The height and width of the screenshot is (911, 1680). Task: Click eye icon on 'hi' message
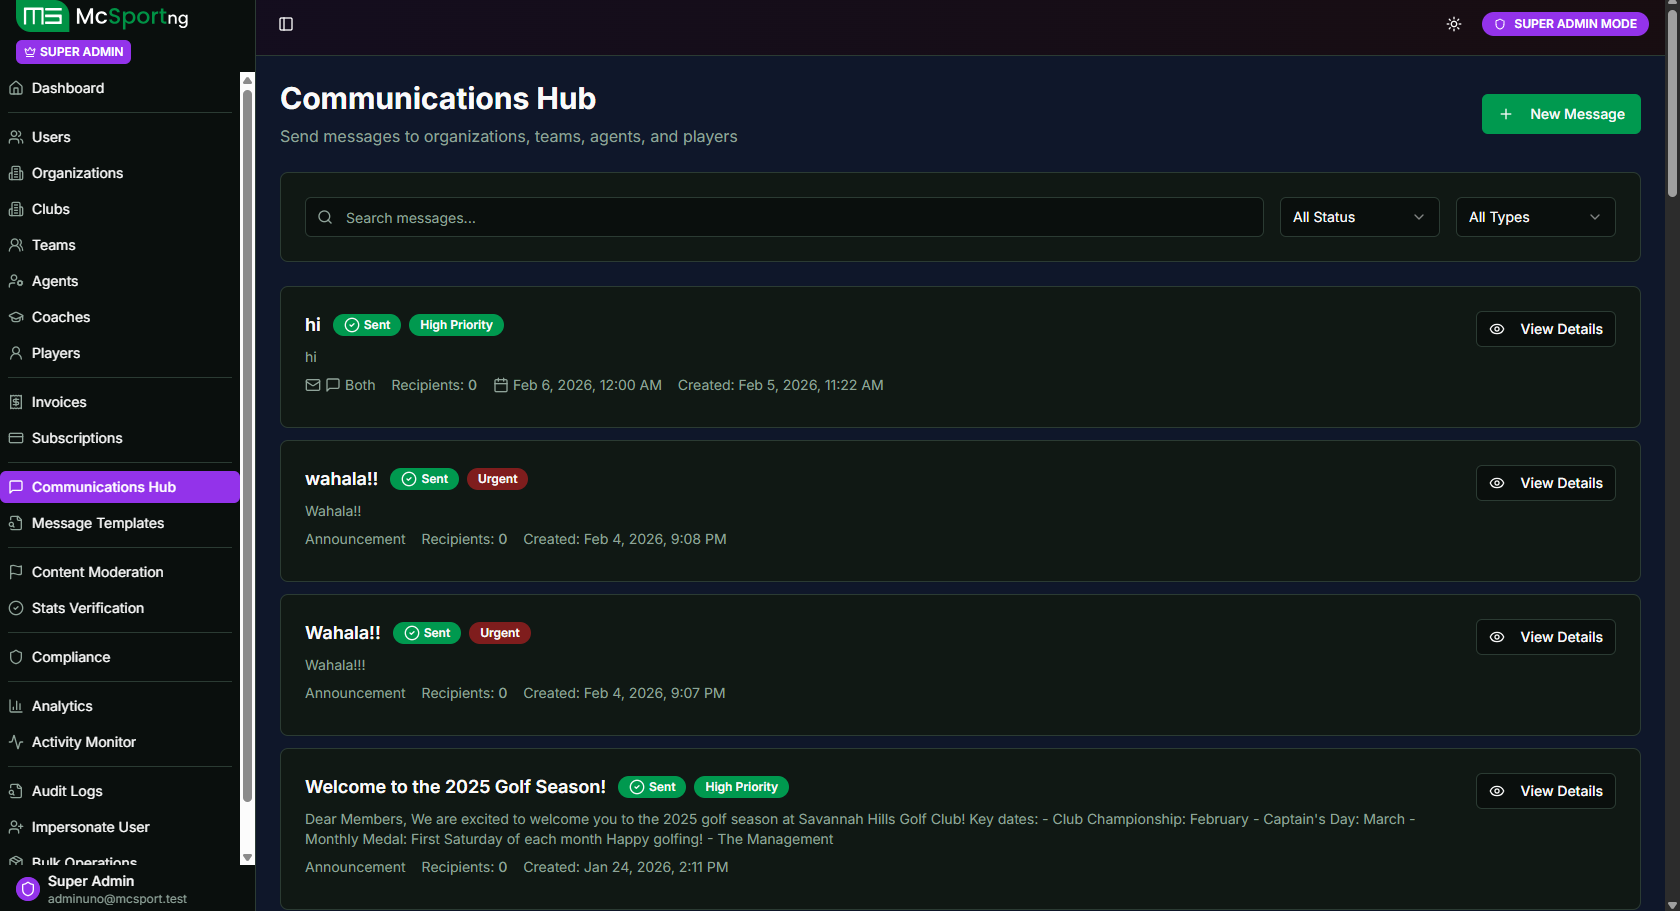1497,329
